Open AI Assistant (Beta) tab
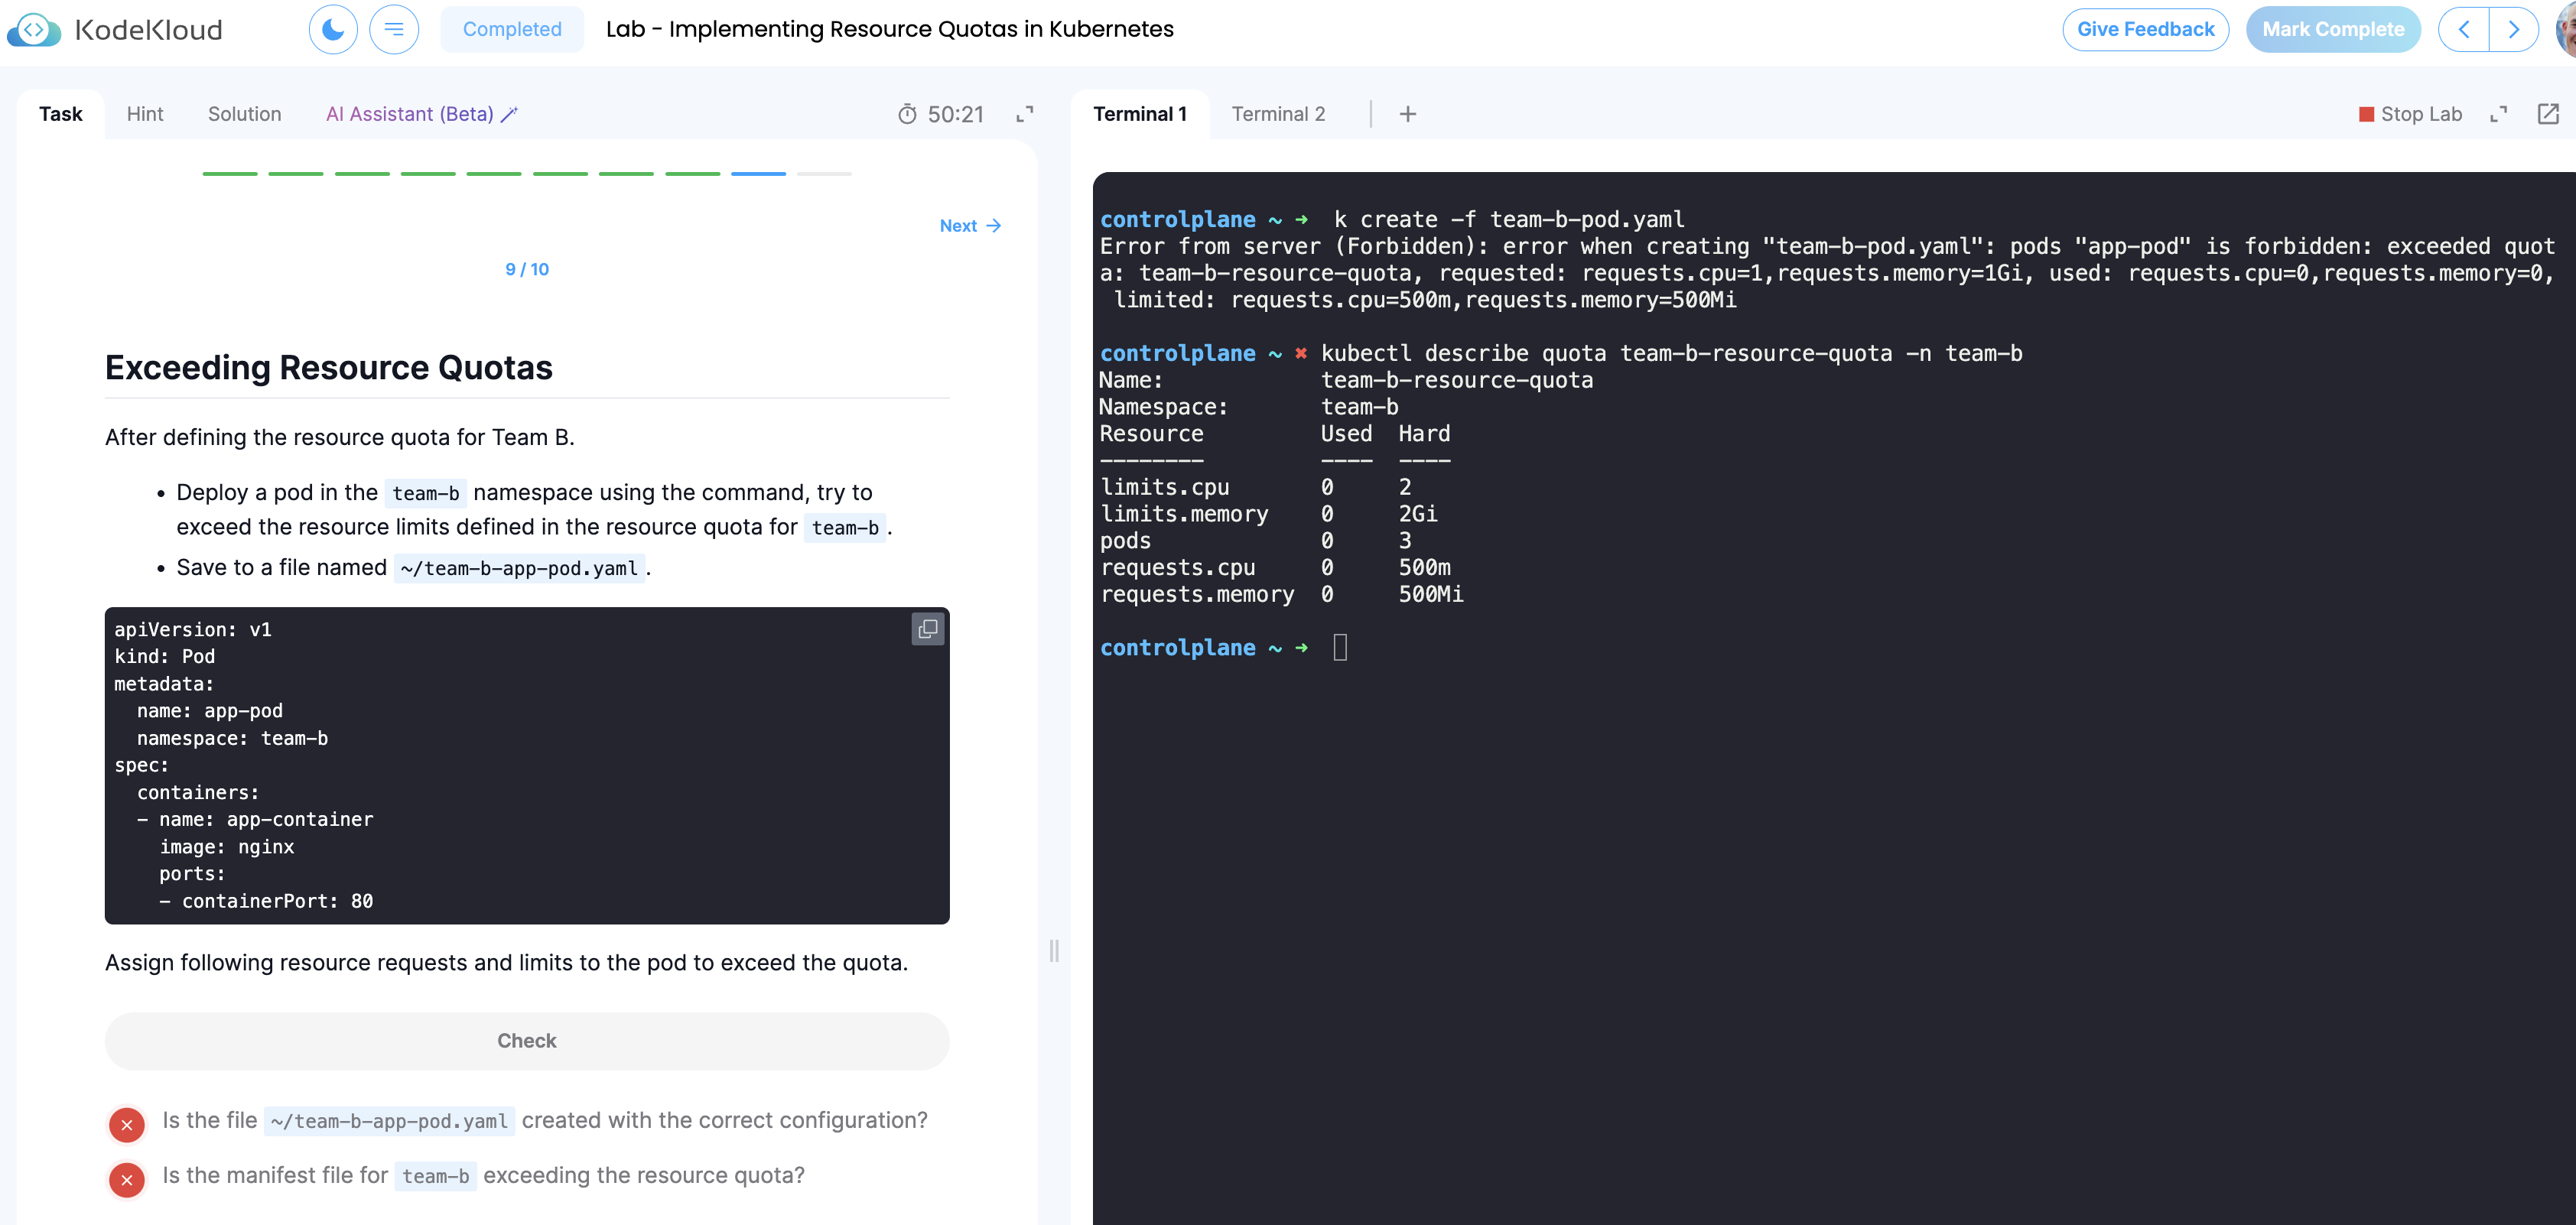This screenshot has height=1225, width=2576. click(x=420, y=114)
